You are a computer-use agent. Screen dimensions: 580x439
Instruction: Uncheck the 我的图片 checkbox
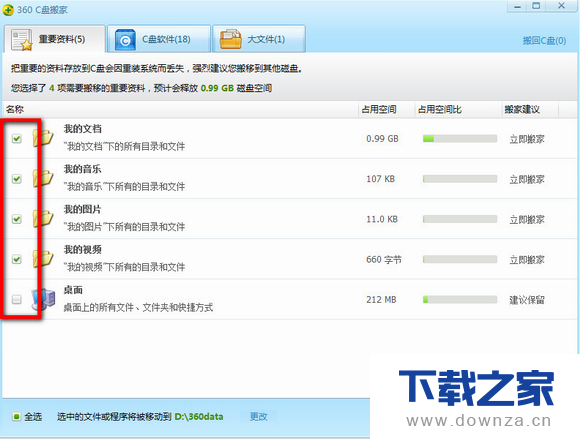(x=17, y=219)
